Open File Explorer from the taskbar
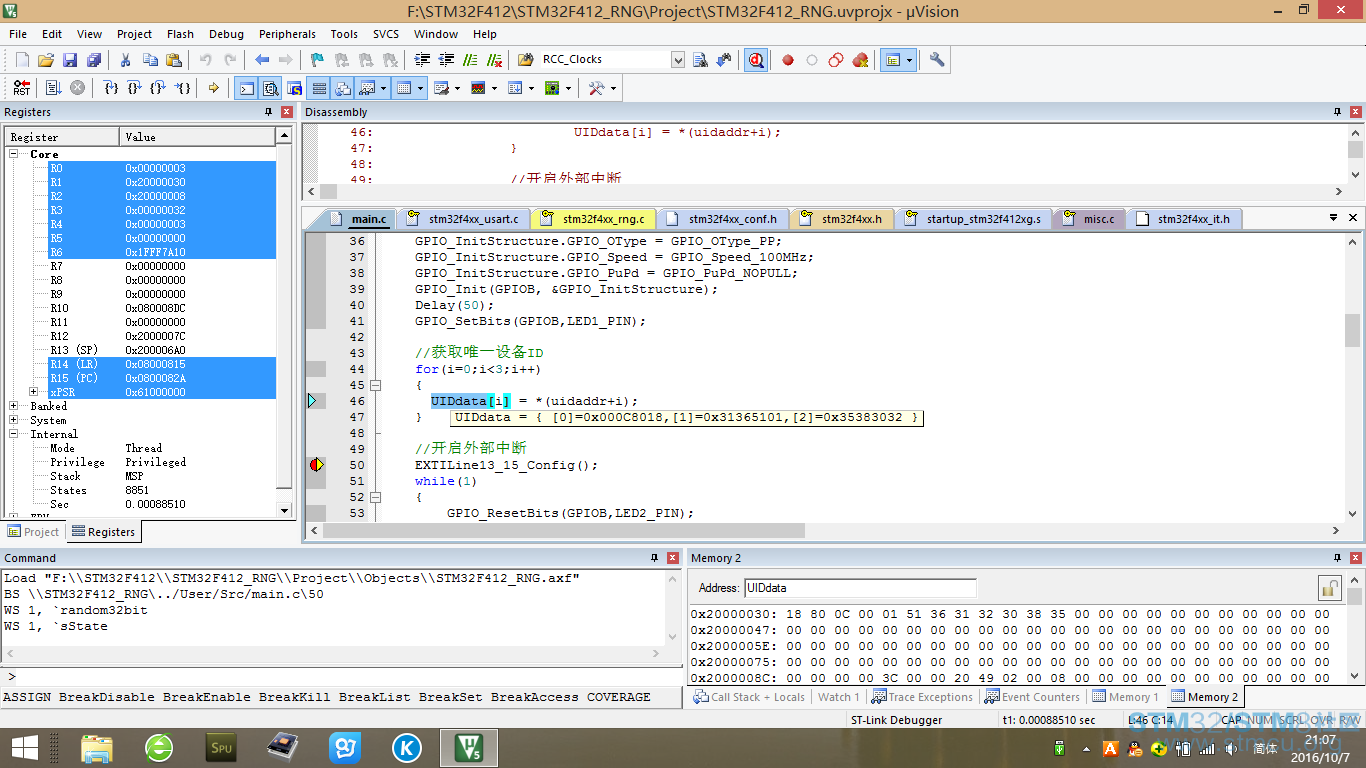This screenshot has height=768, width=1366. (x=97, y=748)
